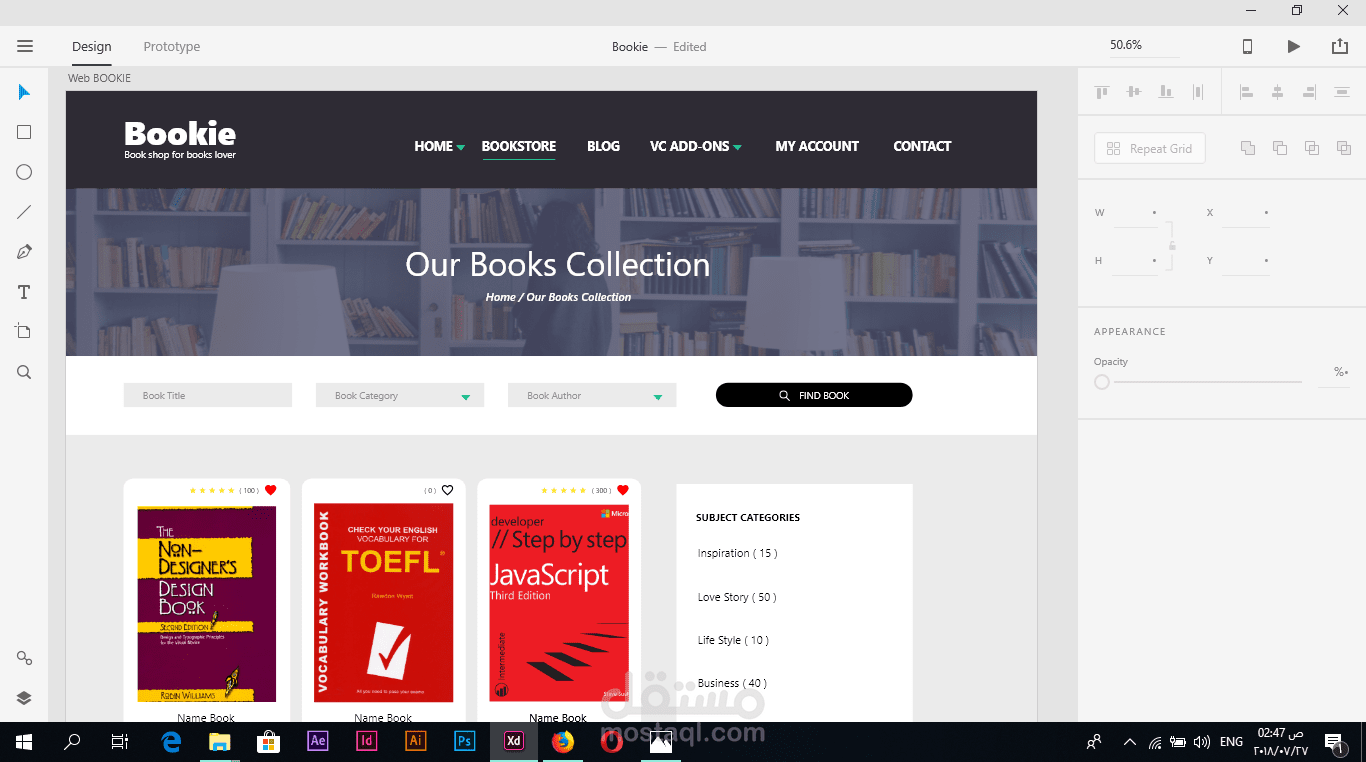Toggle the aspect ratio lock icon

pos(1172,245)
